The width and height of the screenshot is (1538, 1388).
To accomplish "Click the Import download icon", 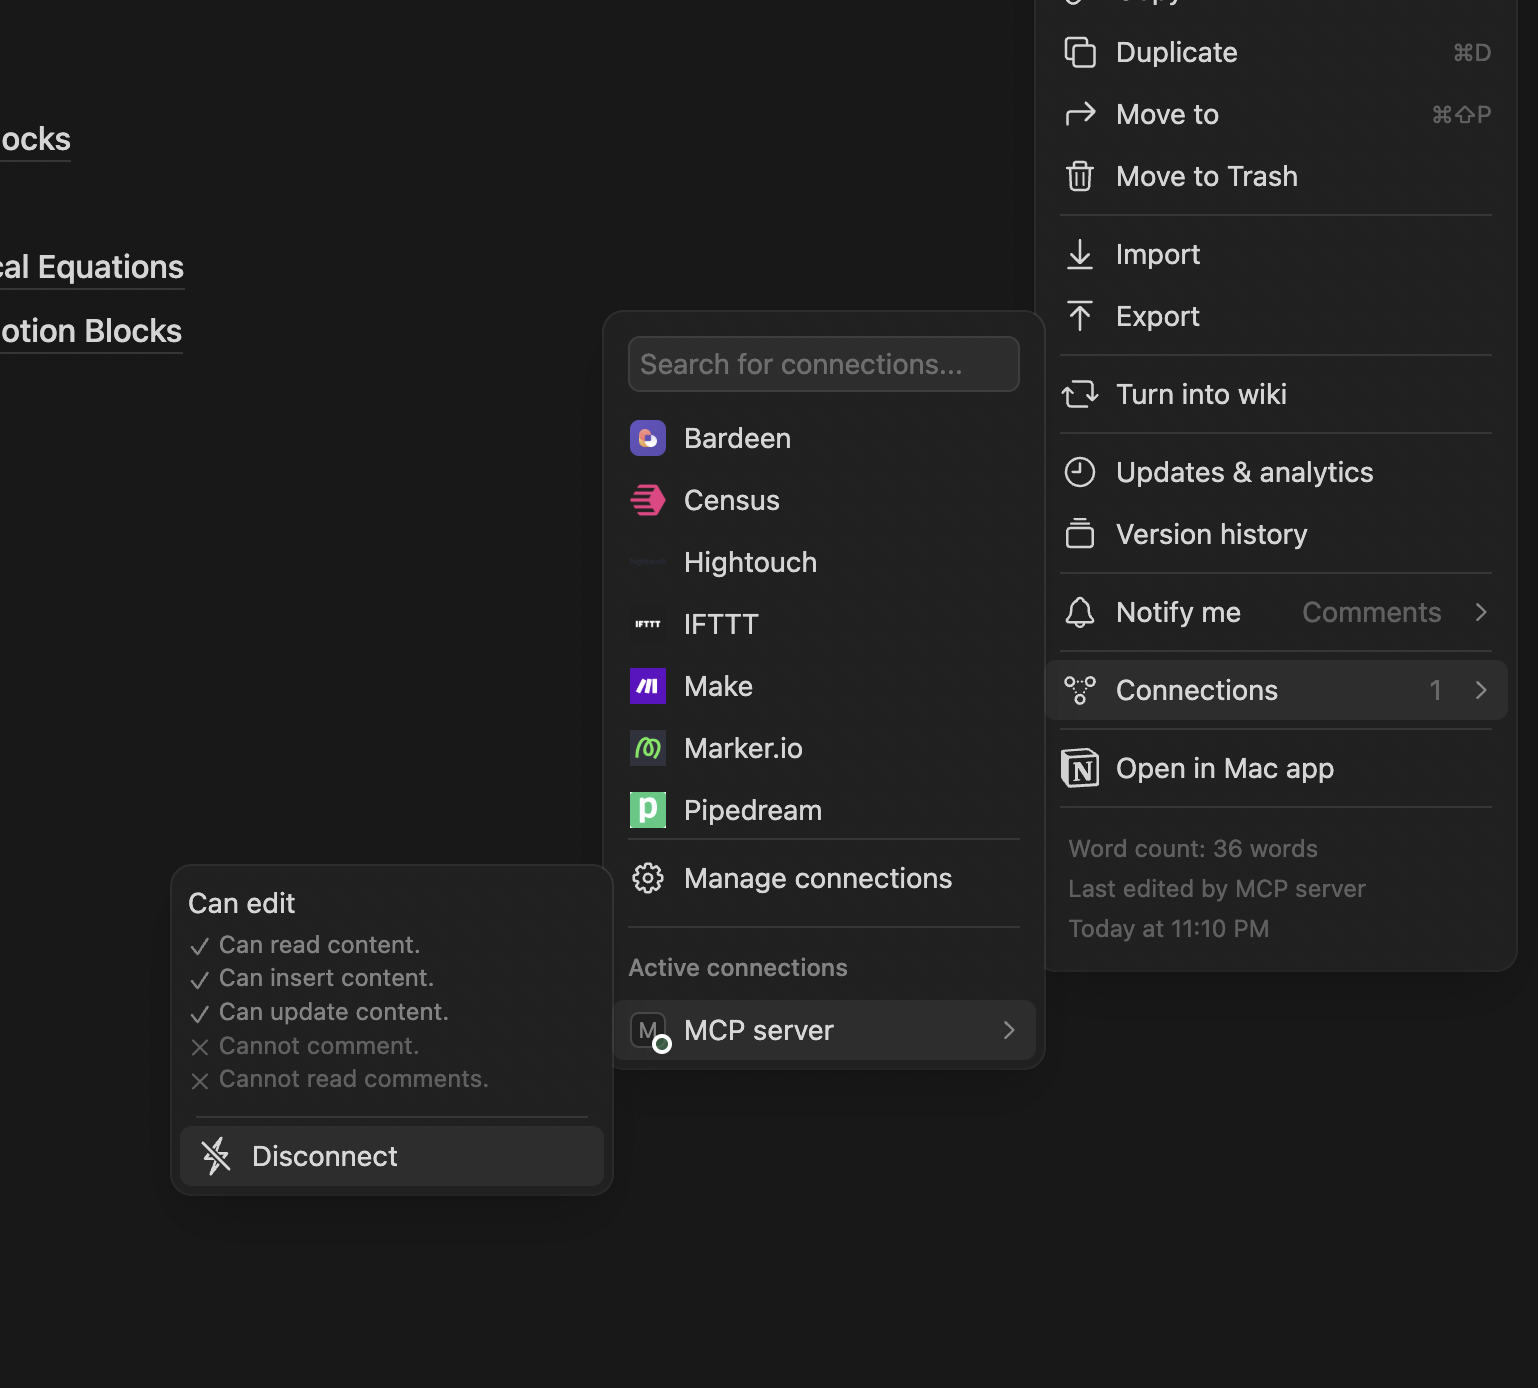I will [1081, 254].
